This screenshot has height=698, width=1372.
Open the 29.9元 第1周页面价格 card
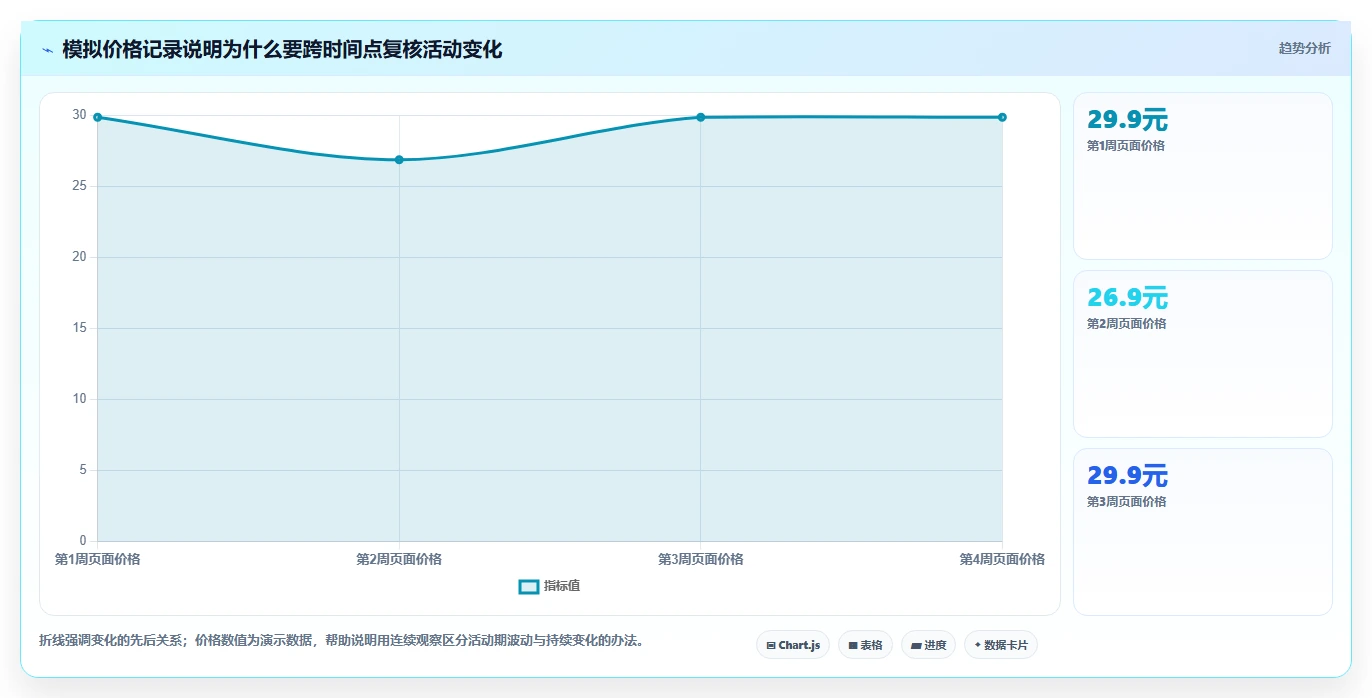click(x=1203, y=176)
